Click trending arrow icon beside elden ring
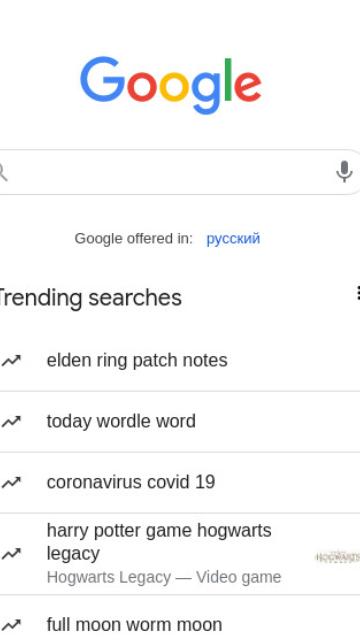The width and height of the screenshot is (360, 640). point(11,360)
